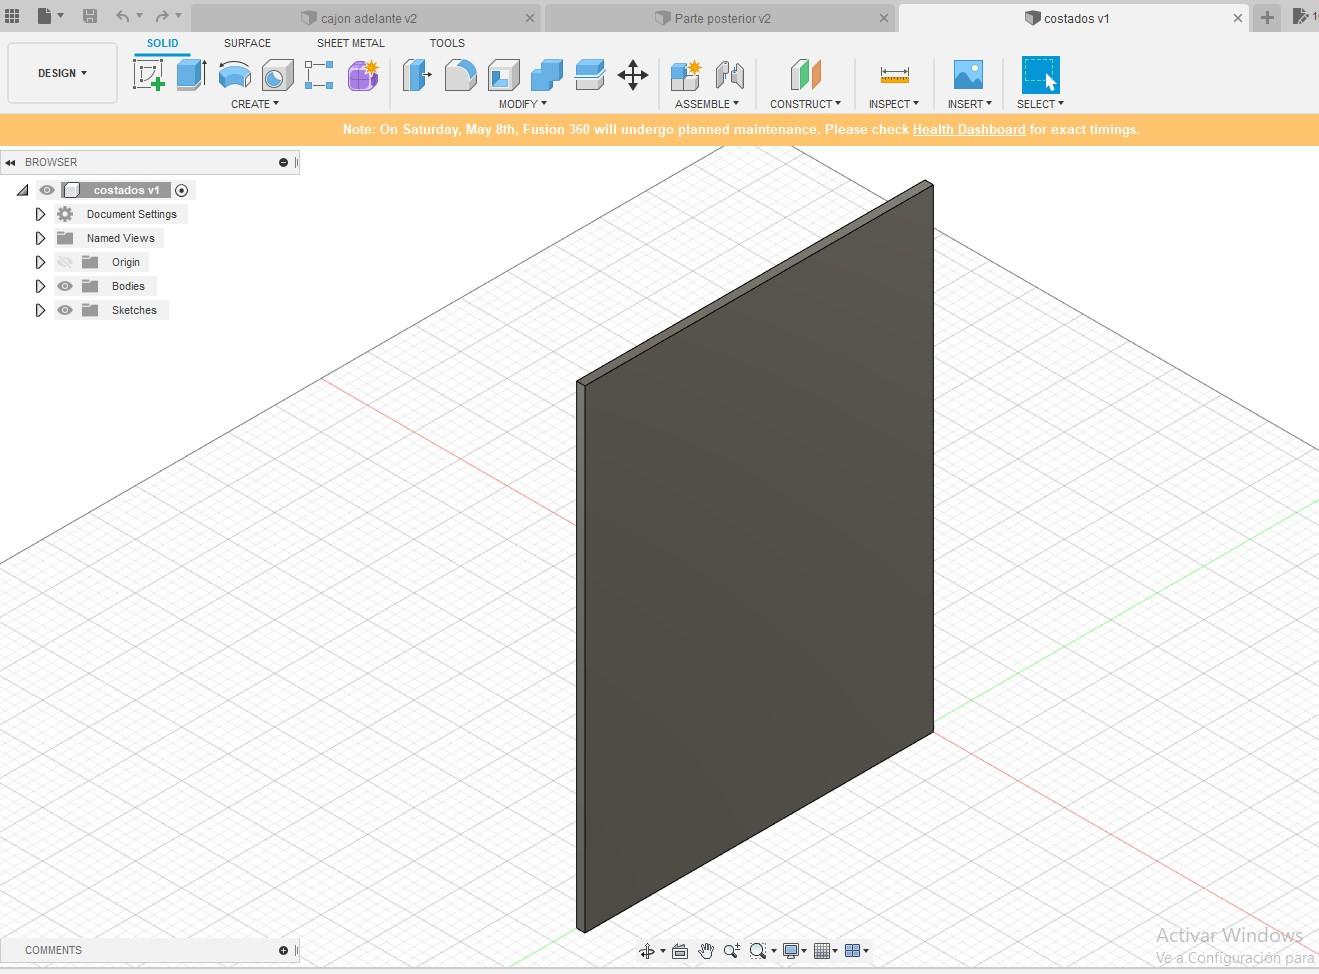Select the Joint tool
1319x974 pixels.
[730, 75]
